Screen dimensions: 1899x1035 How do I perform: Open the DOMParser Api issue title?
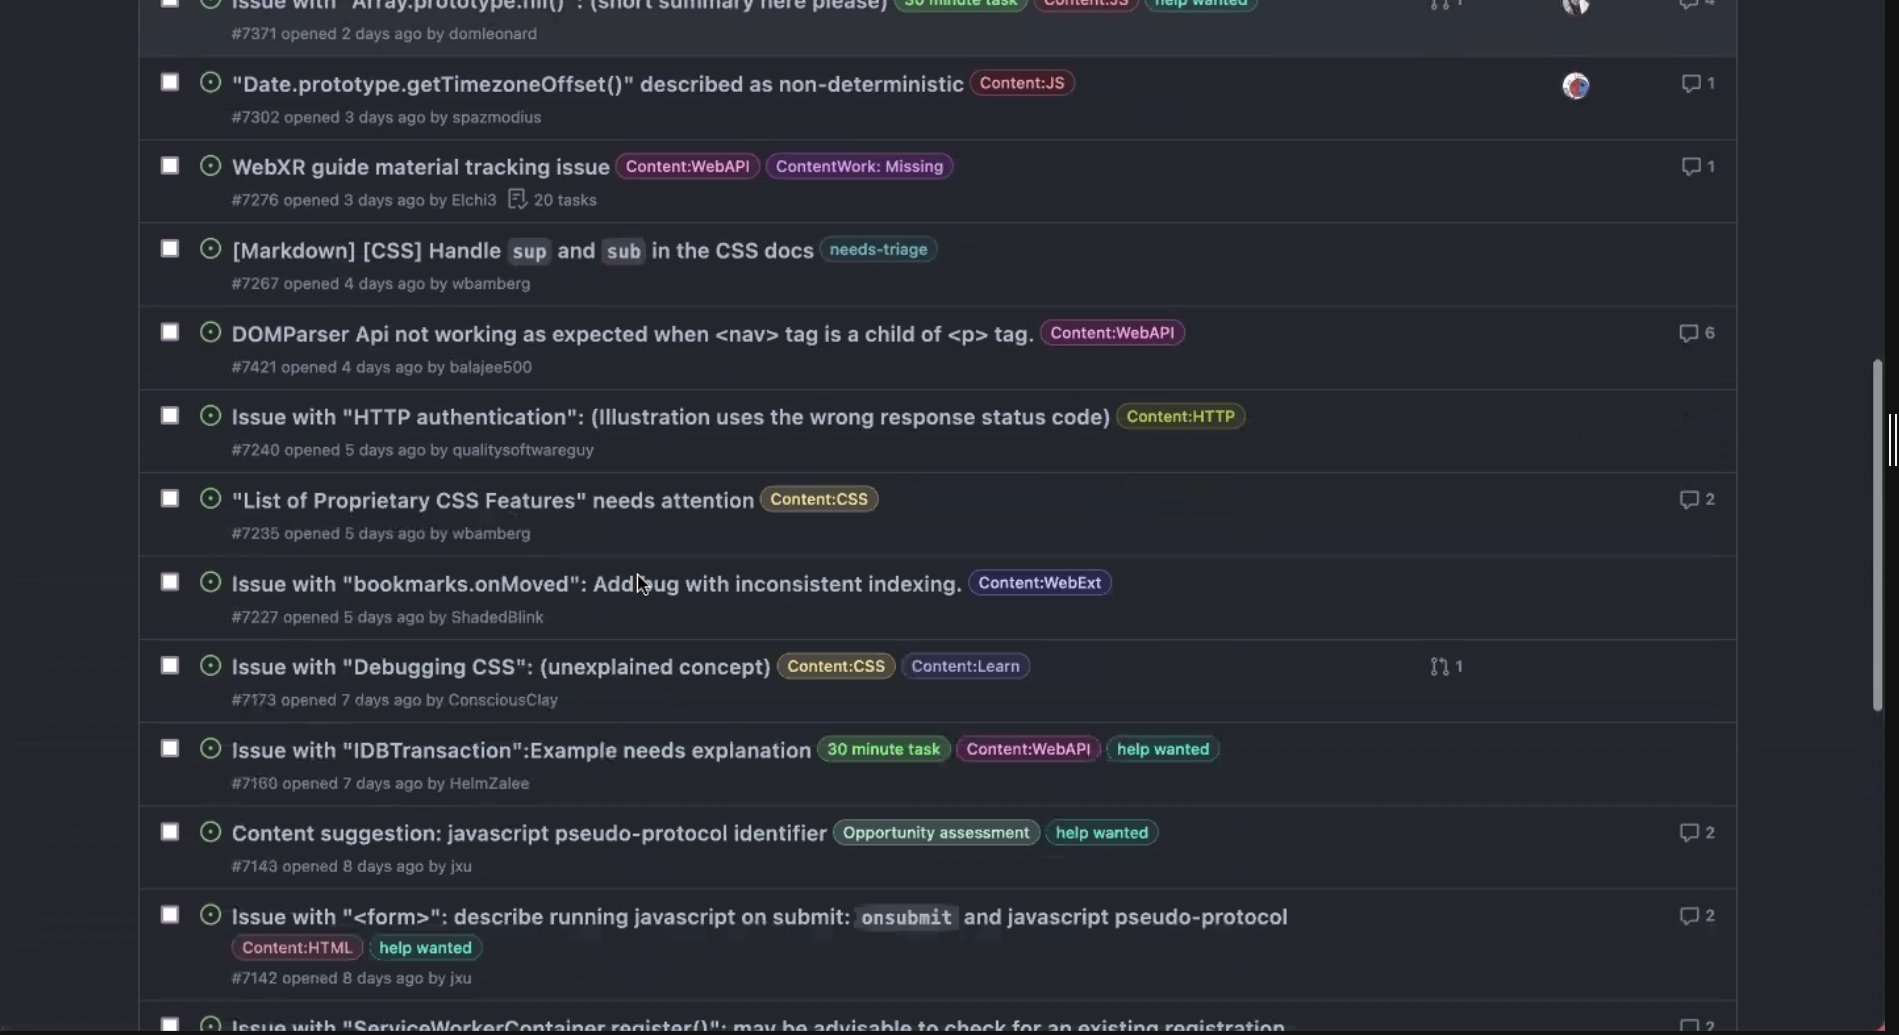click(633, 334)
